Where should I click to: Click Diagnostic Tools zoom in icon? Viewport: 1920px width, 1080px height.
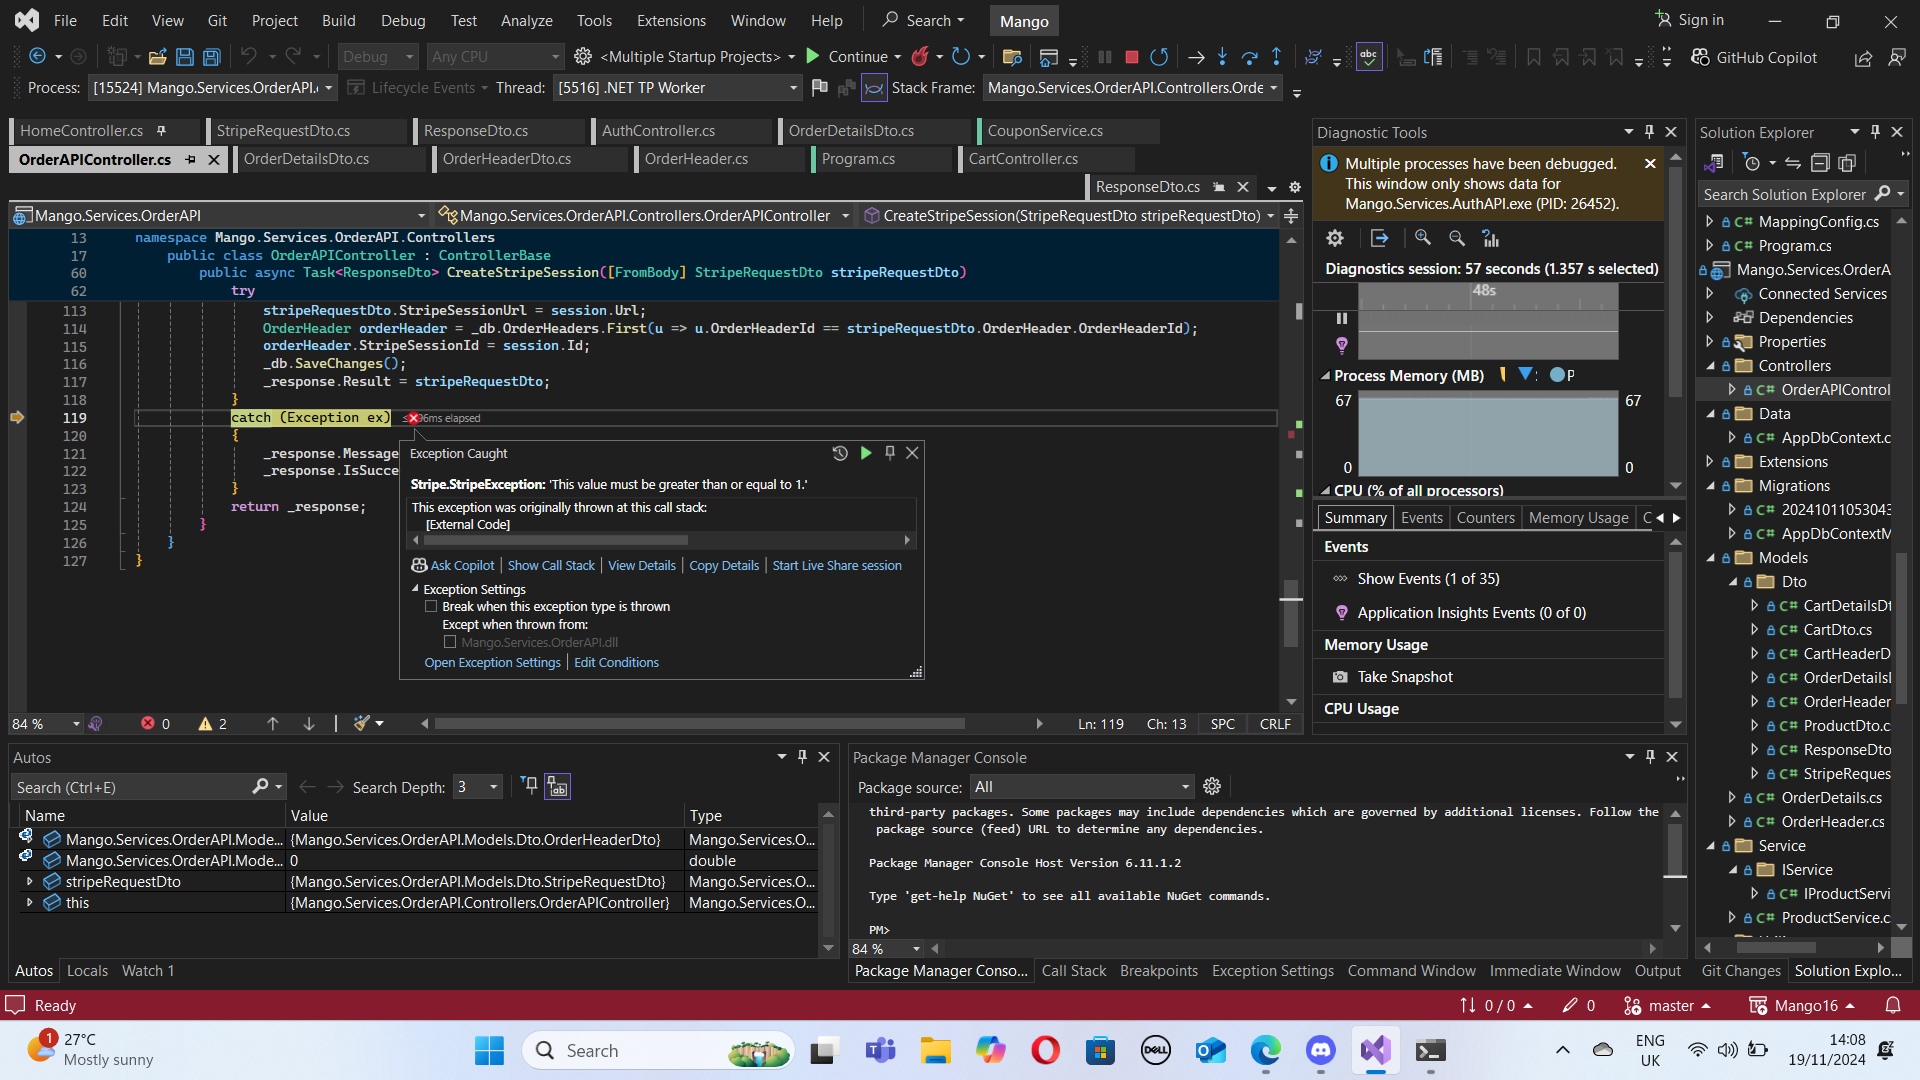(x=1423, y=238)
